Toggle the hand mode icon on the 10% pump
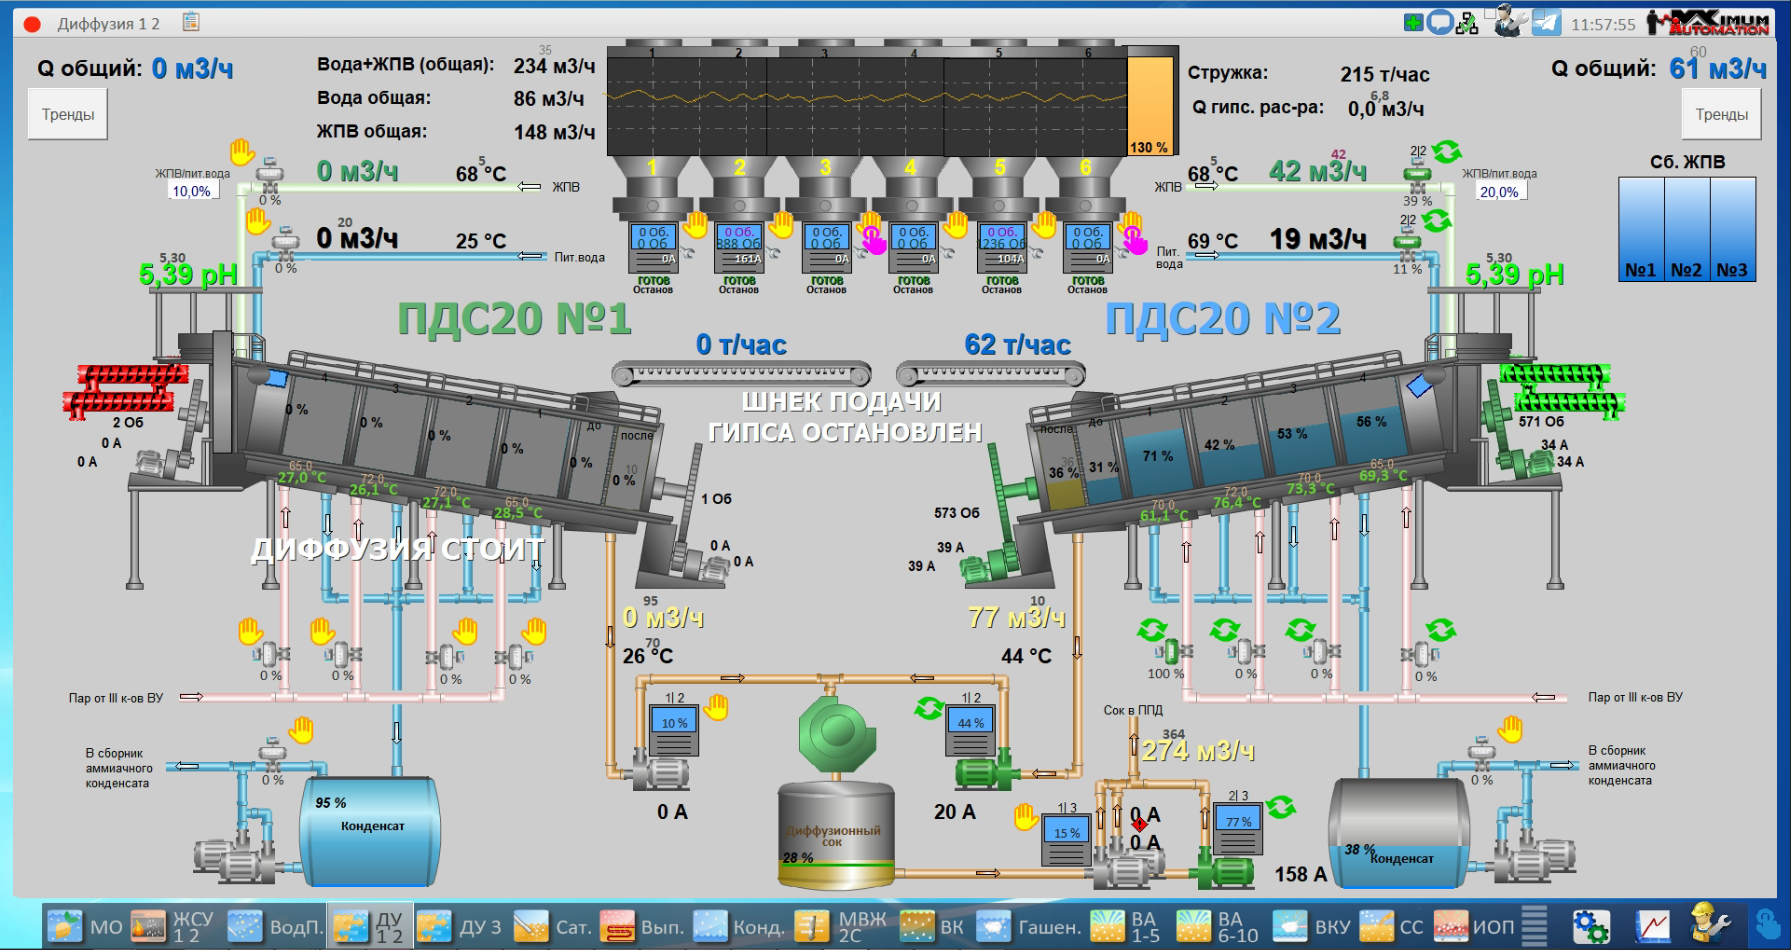Screen dimensions: 1791x950 716,707
